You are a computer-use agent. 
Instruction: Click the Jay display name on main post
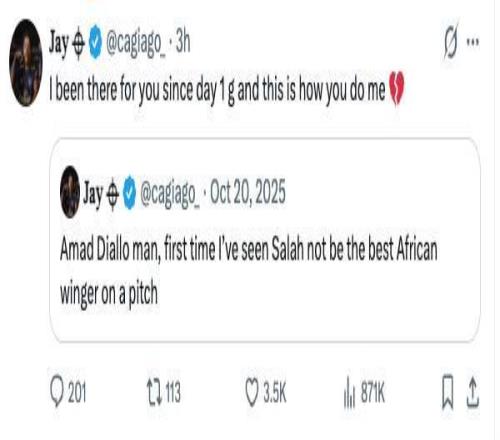(59, 43)
